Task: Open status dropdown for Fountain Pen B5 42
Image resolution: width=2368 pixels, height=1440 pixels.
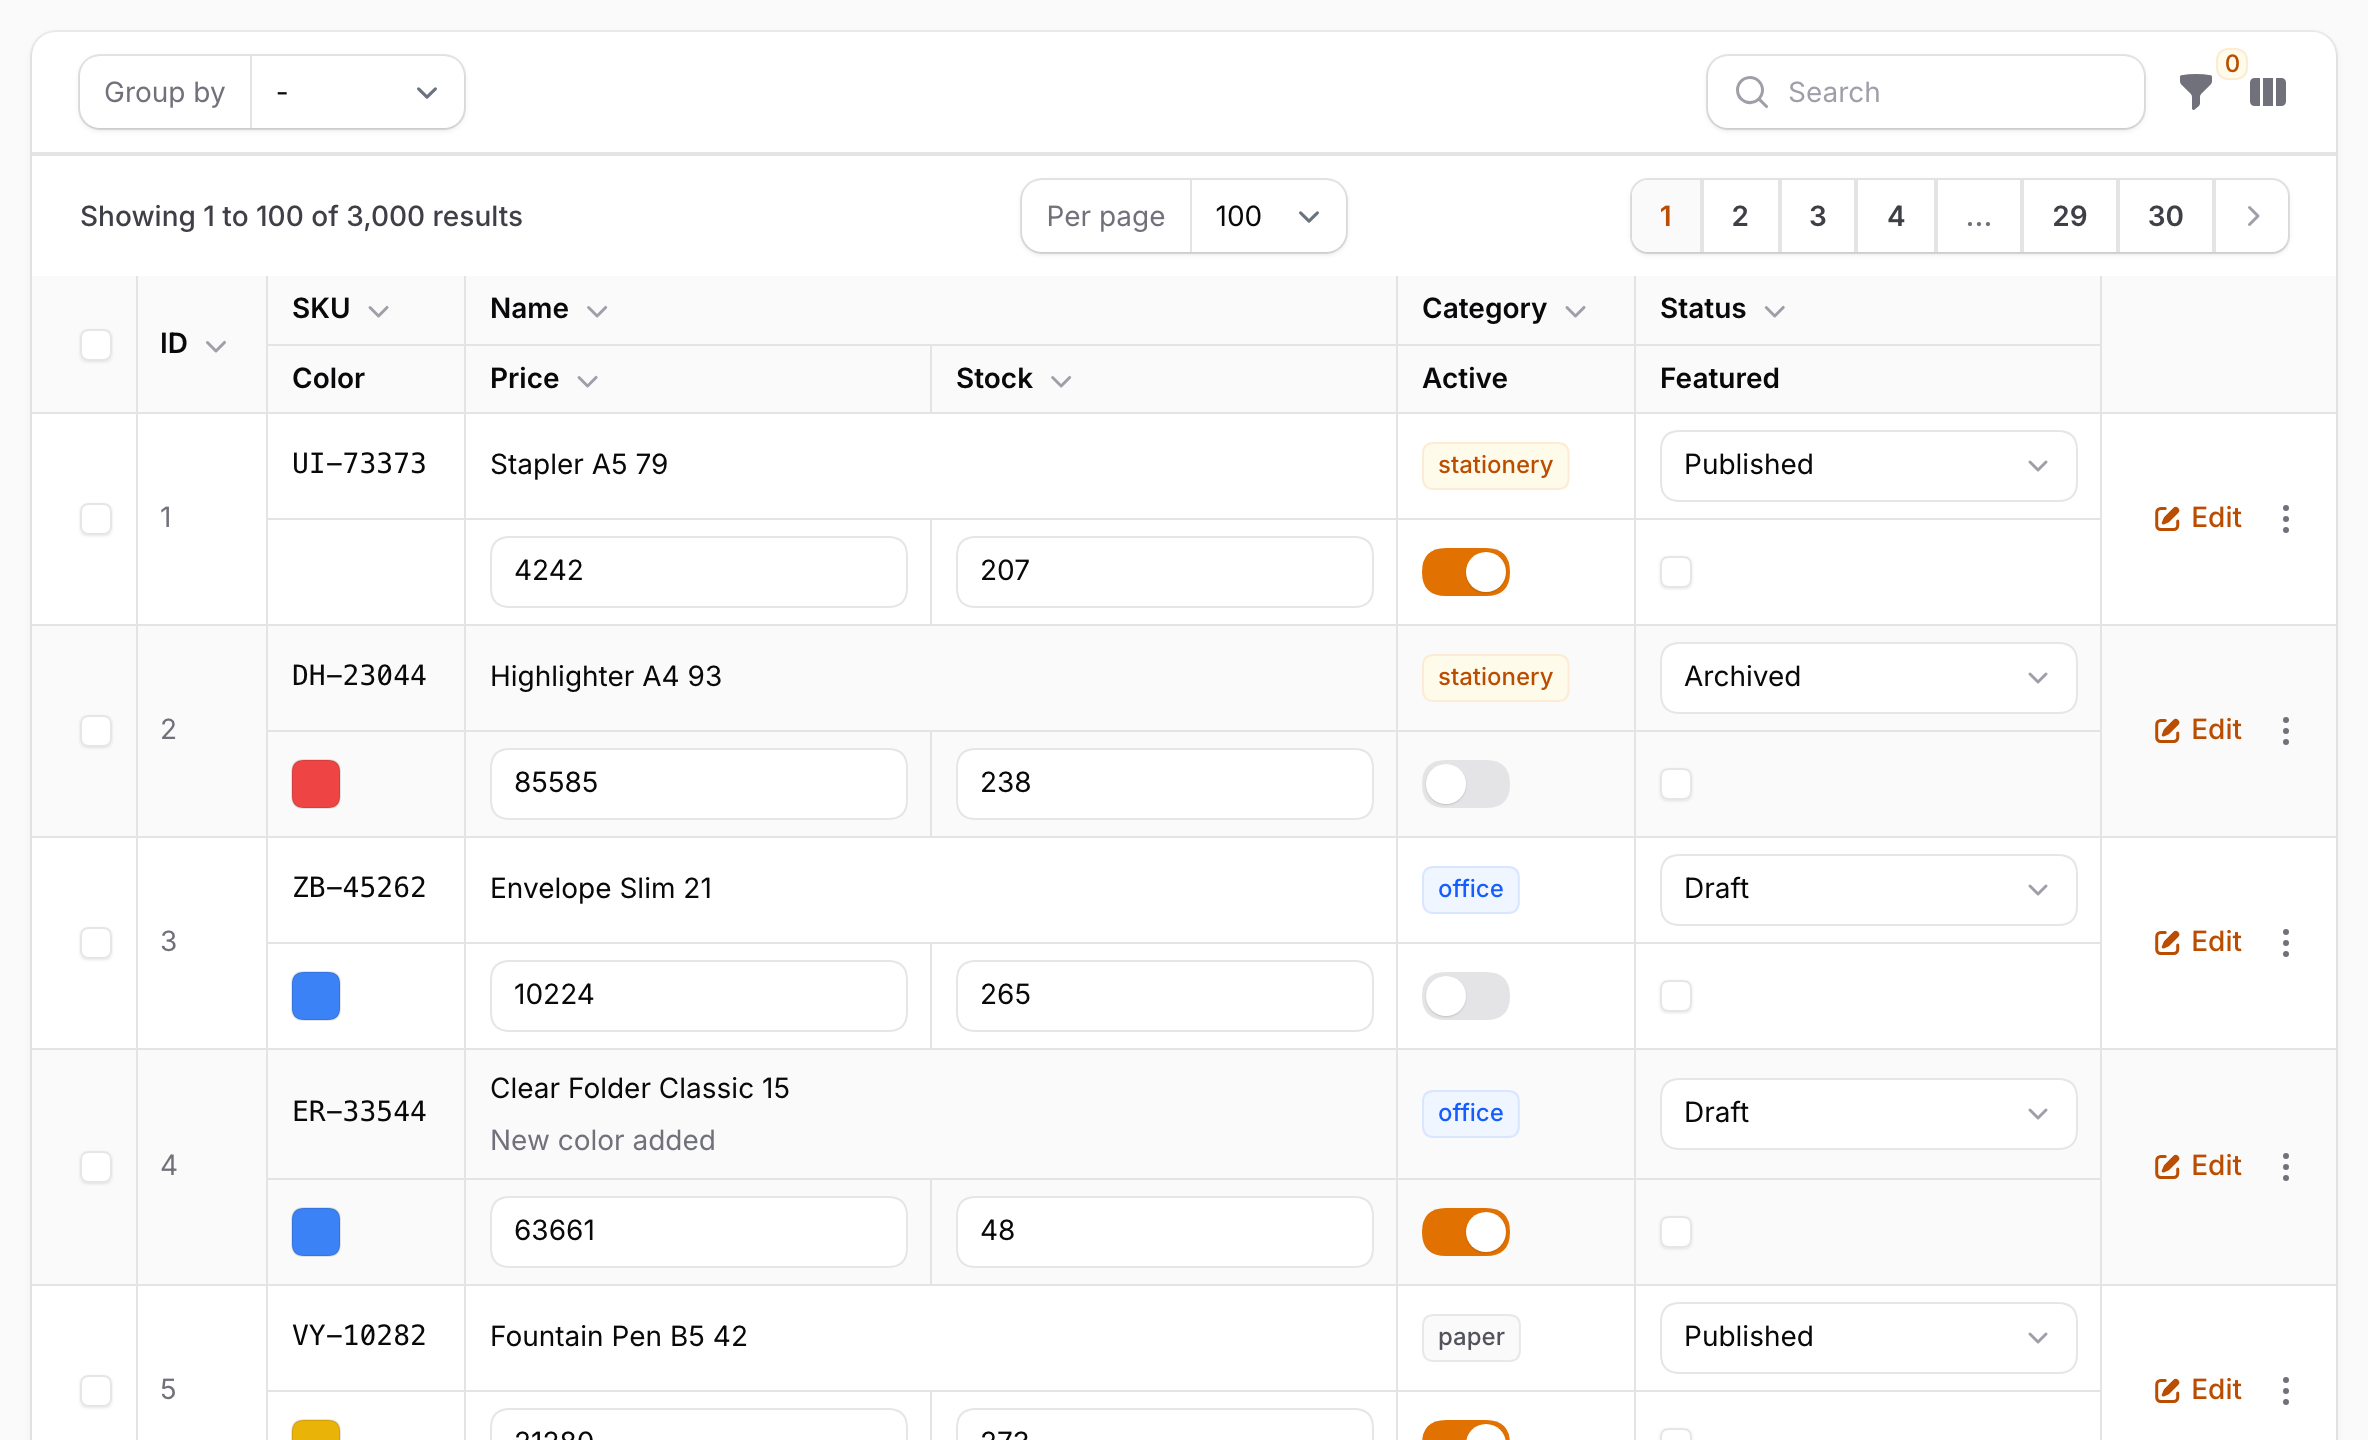Action: pyautogui.click(x=1868, y=1338)
